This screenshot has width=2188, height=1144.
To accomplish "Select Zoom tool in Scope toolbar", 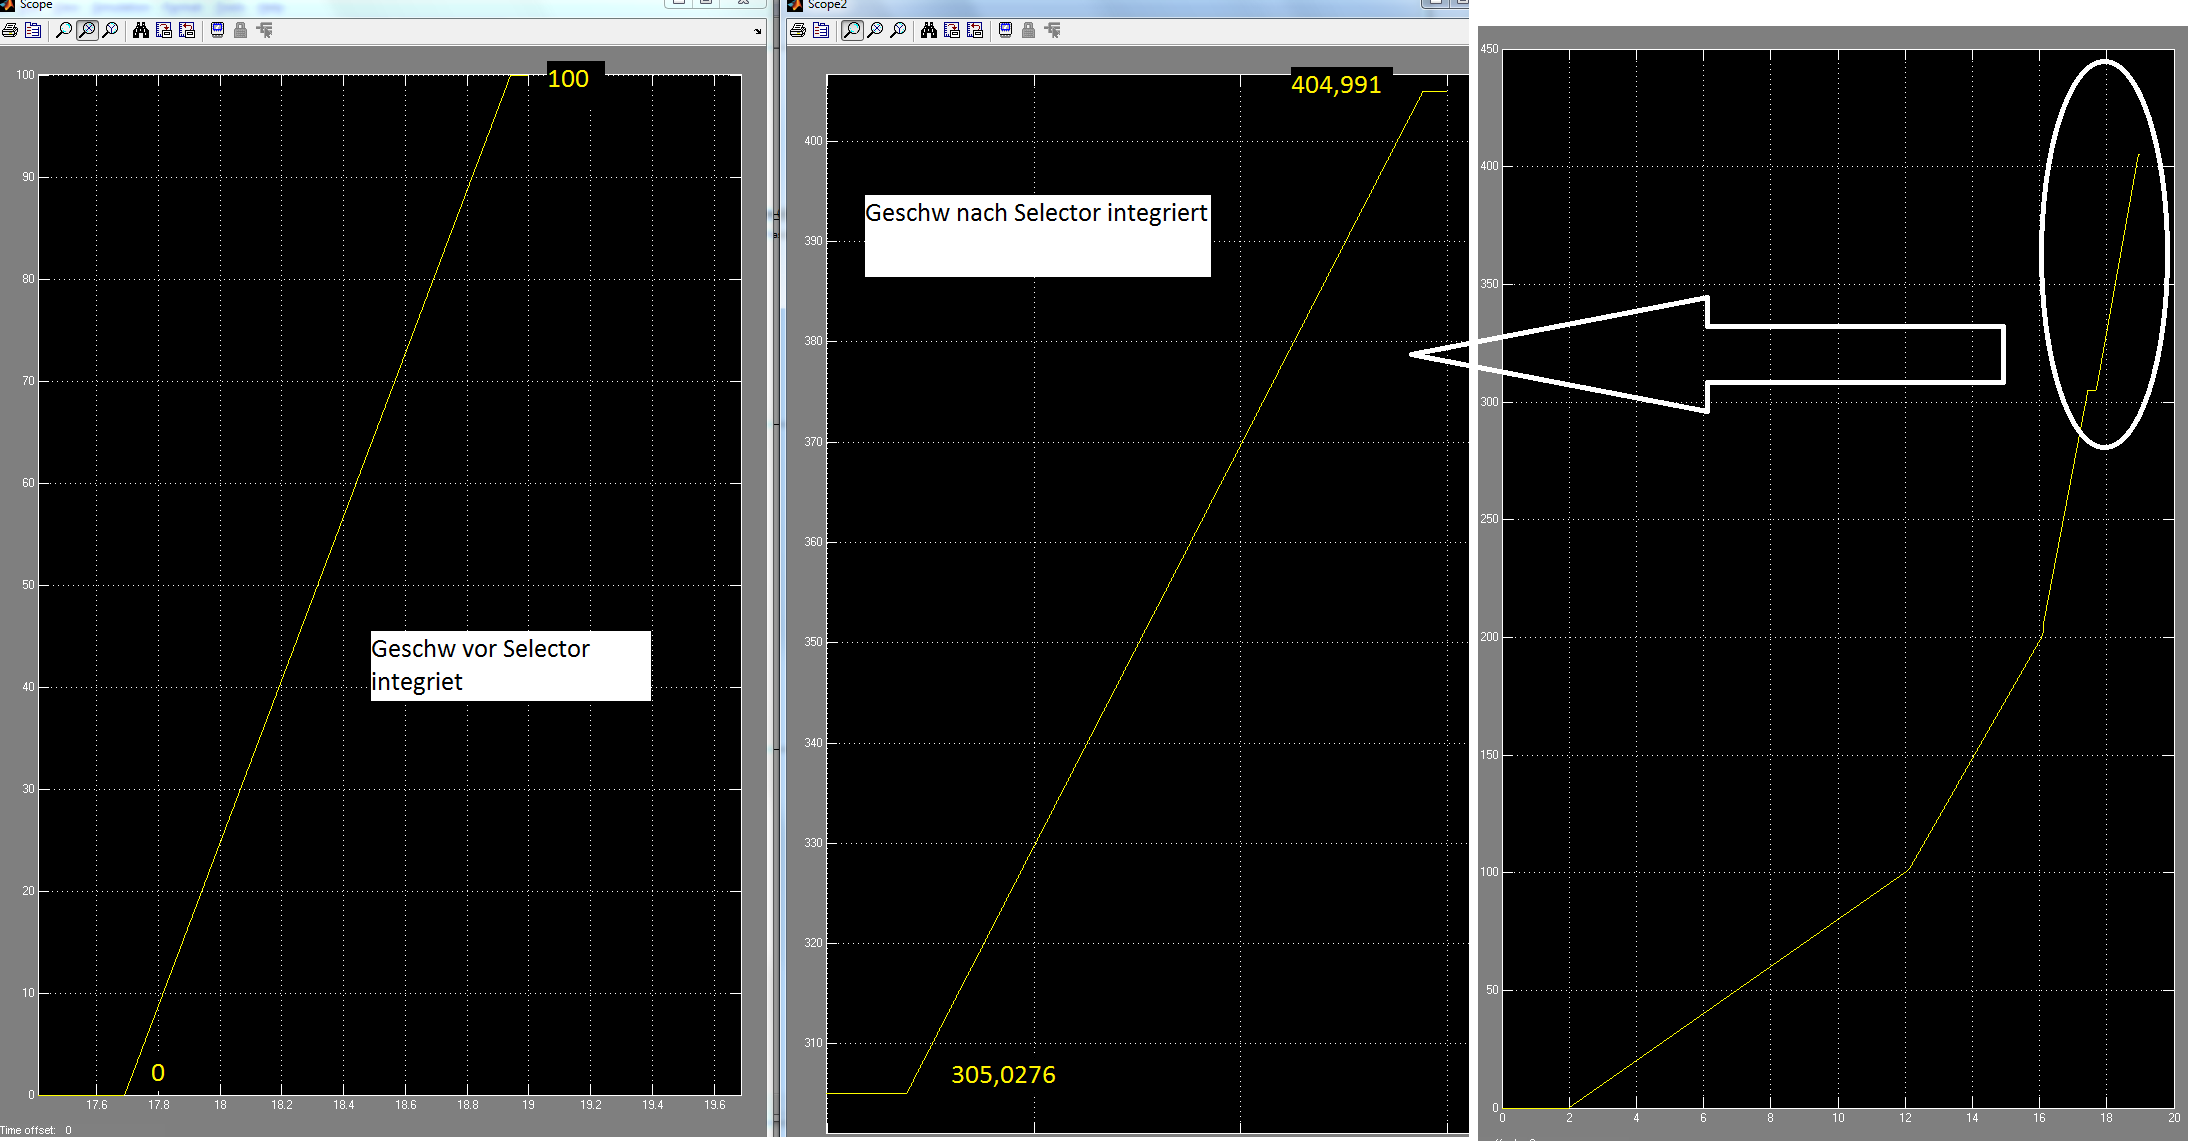I will (x=64, y=30).
